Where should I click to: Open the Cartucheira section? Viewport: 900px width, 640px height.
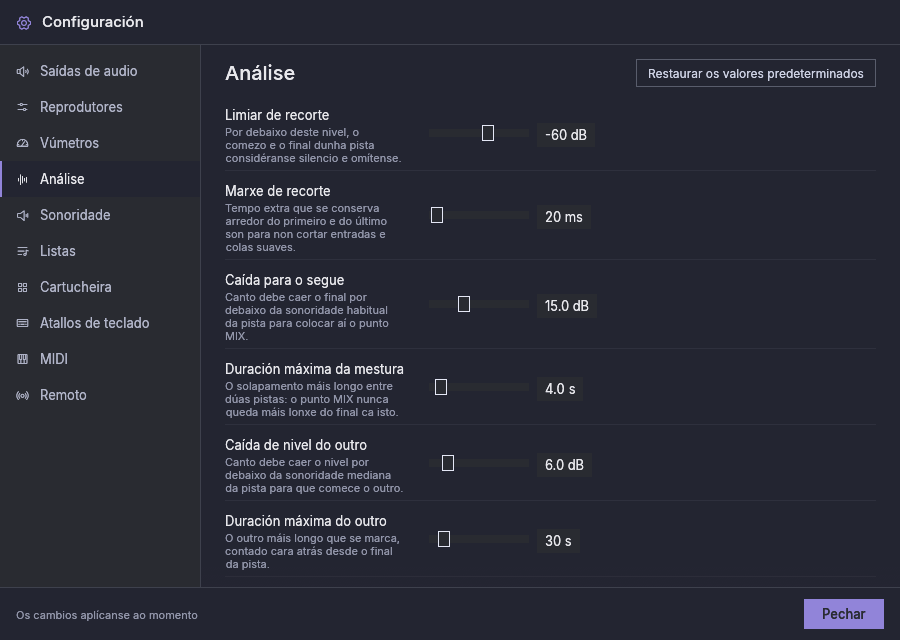pos(100,288)
